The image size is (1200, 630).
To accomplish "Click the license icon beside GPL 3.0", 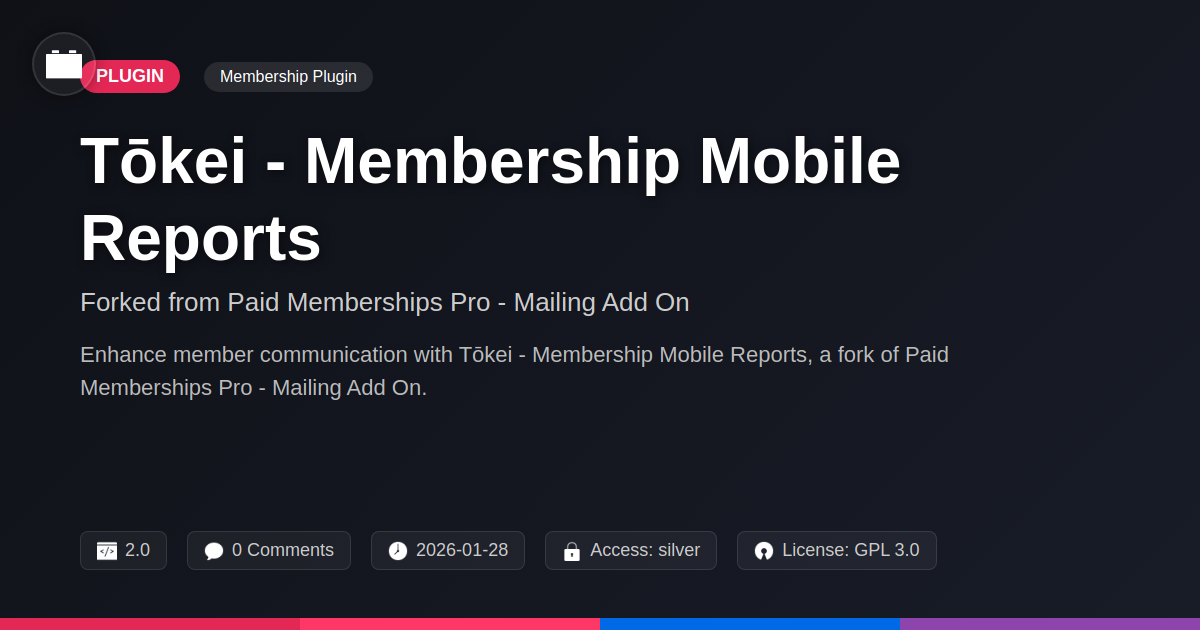I will (x=764, y=551).
